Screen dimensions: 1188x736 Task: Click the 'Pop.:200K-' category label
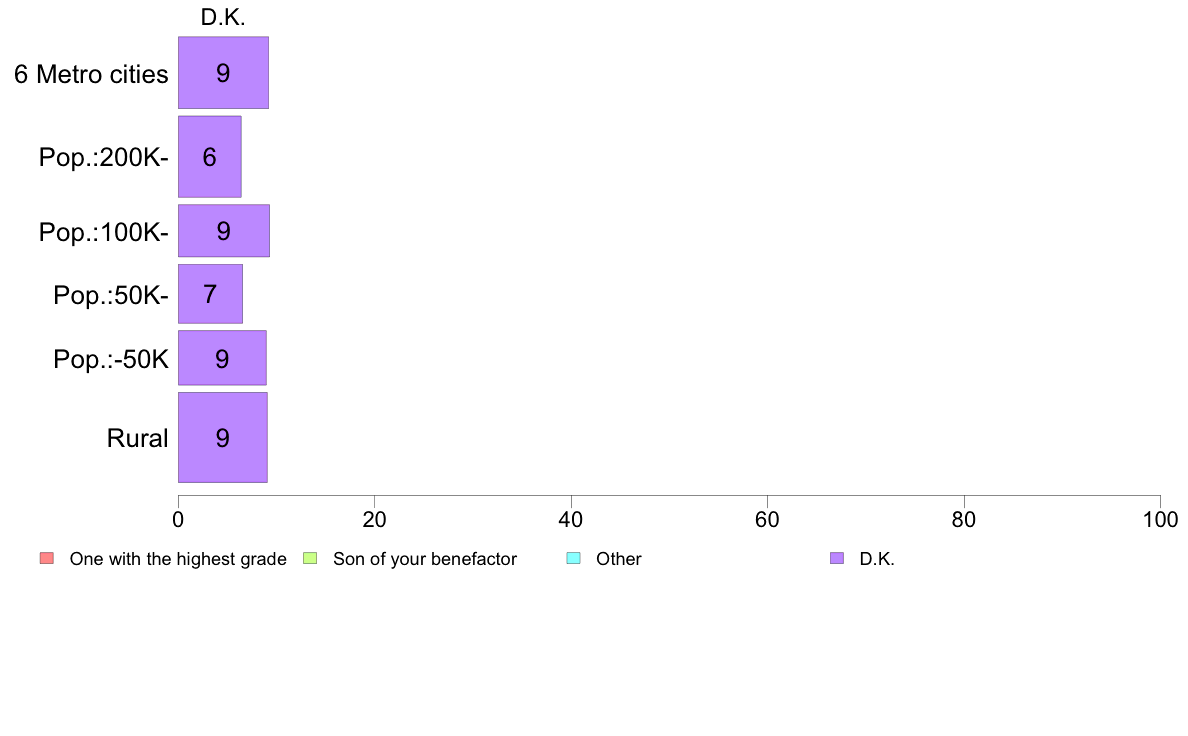[104, 158]
